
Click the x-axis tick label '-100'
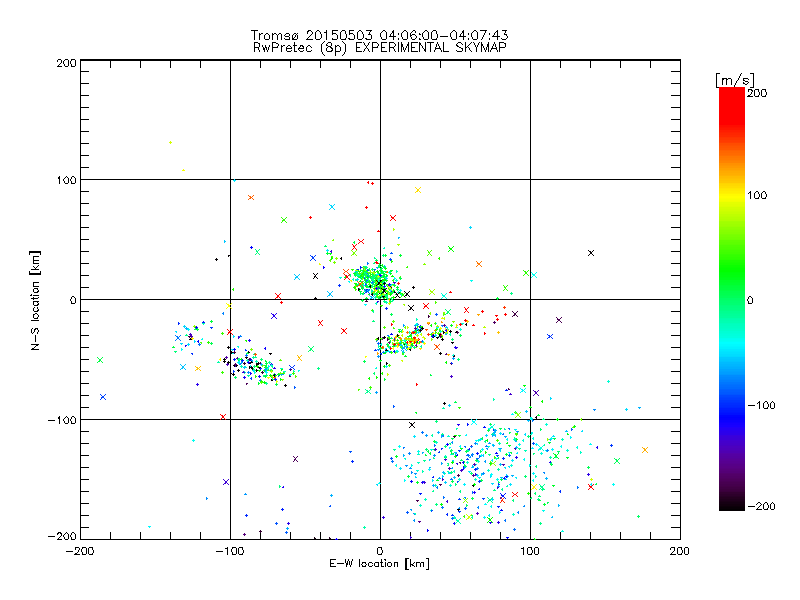click(x=230, y=551)
